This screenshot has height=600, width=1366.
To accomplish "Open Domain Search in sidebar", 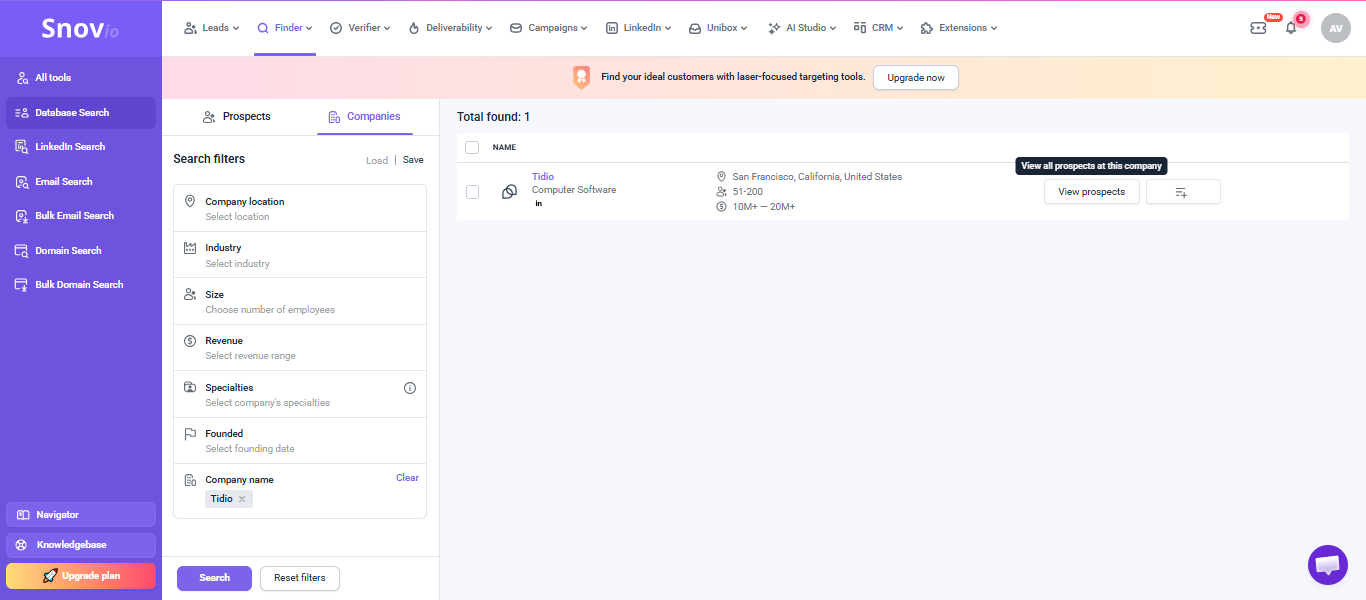I will pyautogui.click(x=81, y=251).
